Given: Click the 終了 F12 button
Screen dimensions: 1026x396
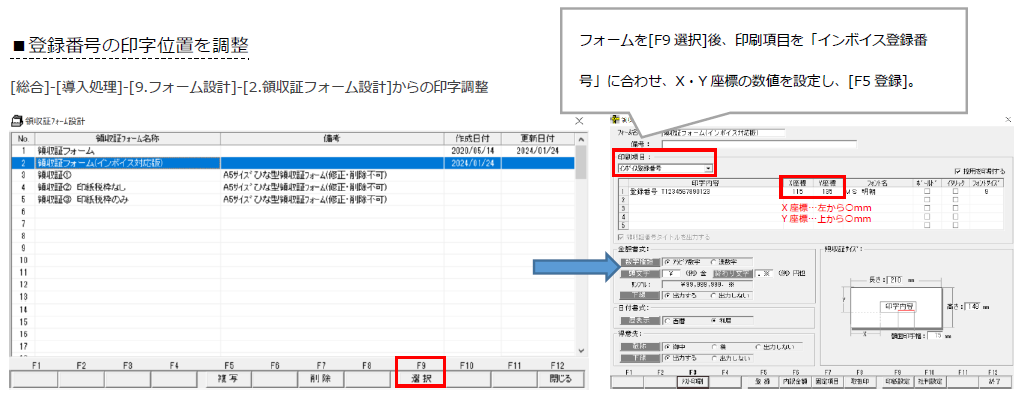Looking at the screenshot, I should click(x=996, y=381).
